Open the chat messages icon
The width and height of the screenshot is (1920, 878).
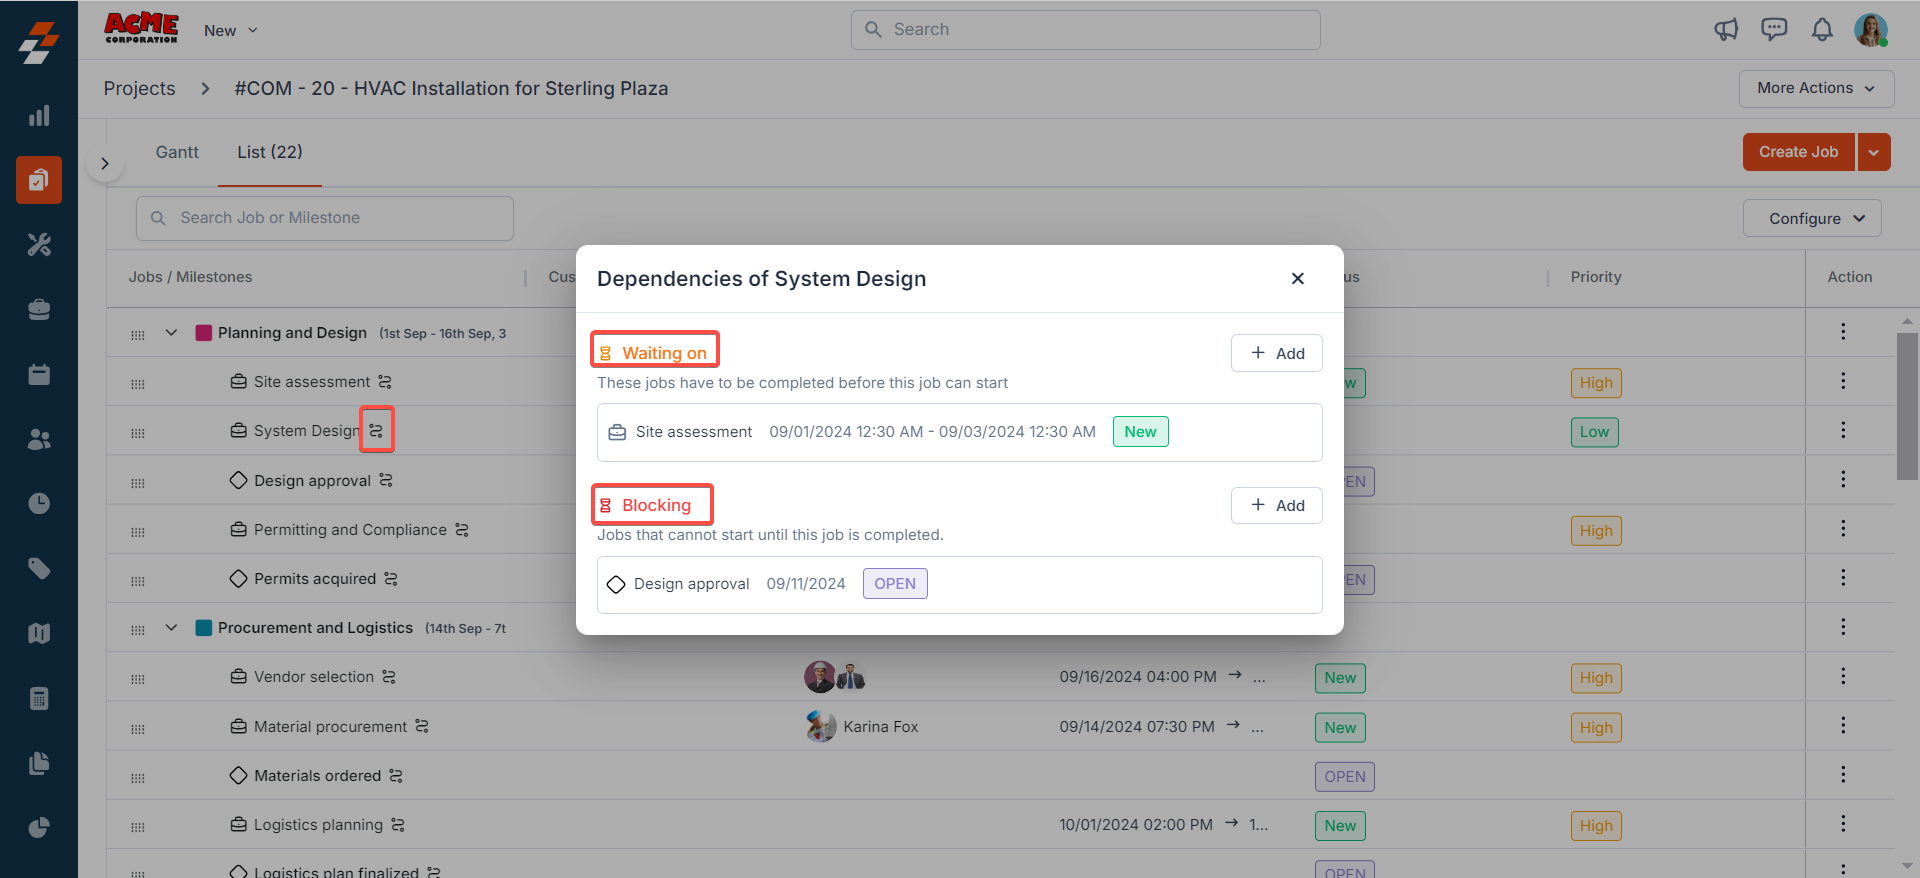[x=1774, y=30]
